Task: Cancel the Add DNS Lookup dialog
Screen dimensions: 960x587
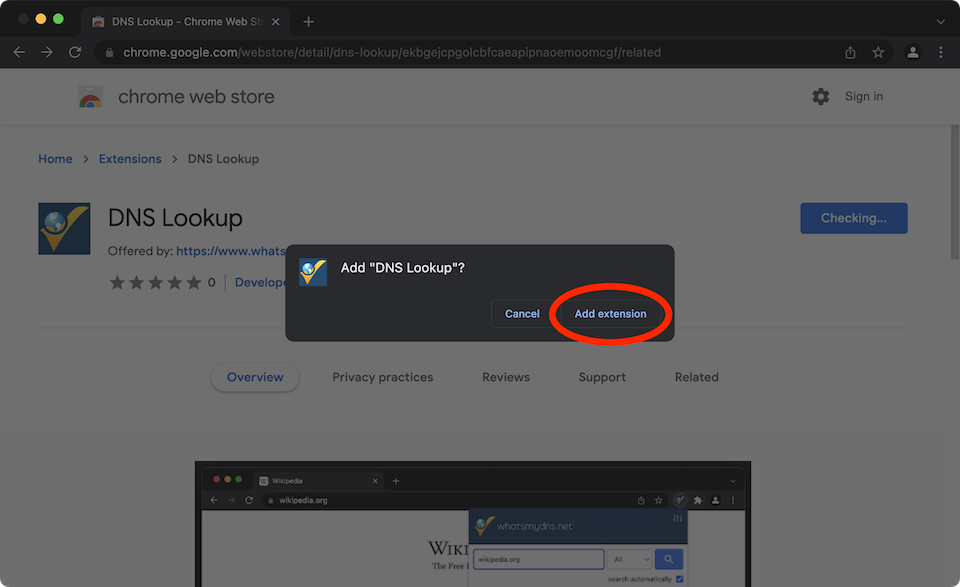Action: 522,314
